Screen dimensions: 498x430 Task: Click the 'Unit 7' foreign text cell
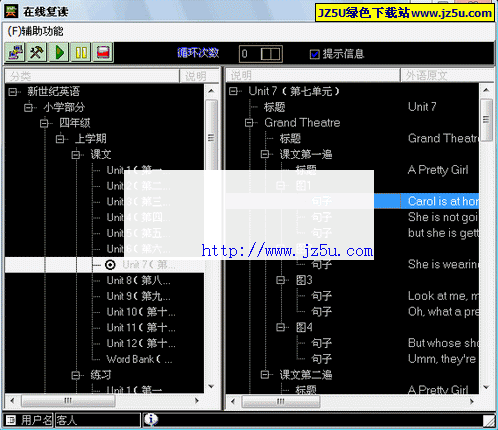tap(422, 107)
